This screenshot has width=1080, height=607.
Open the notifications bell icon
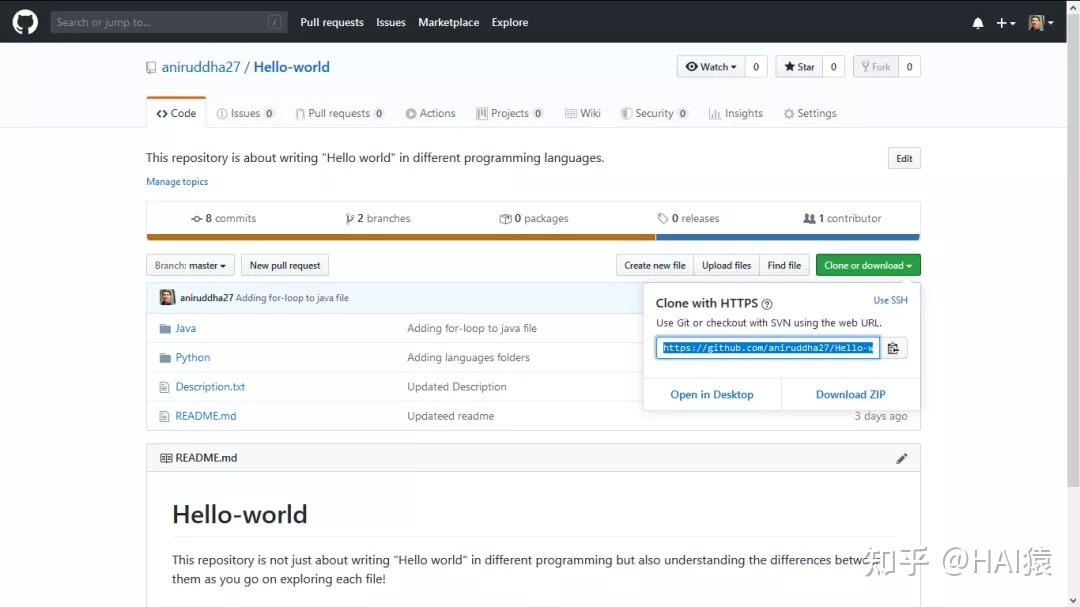click(x=977, y=22)
